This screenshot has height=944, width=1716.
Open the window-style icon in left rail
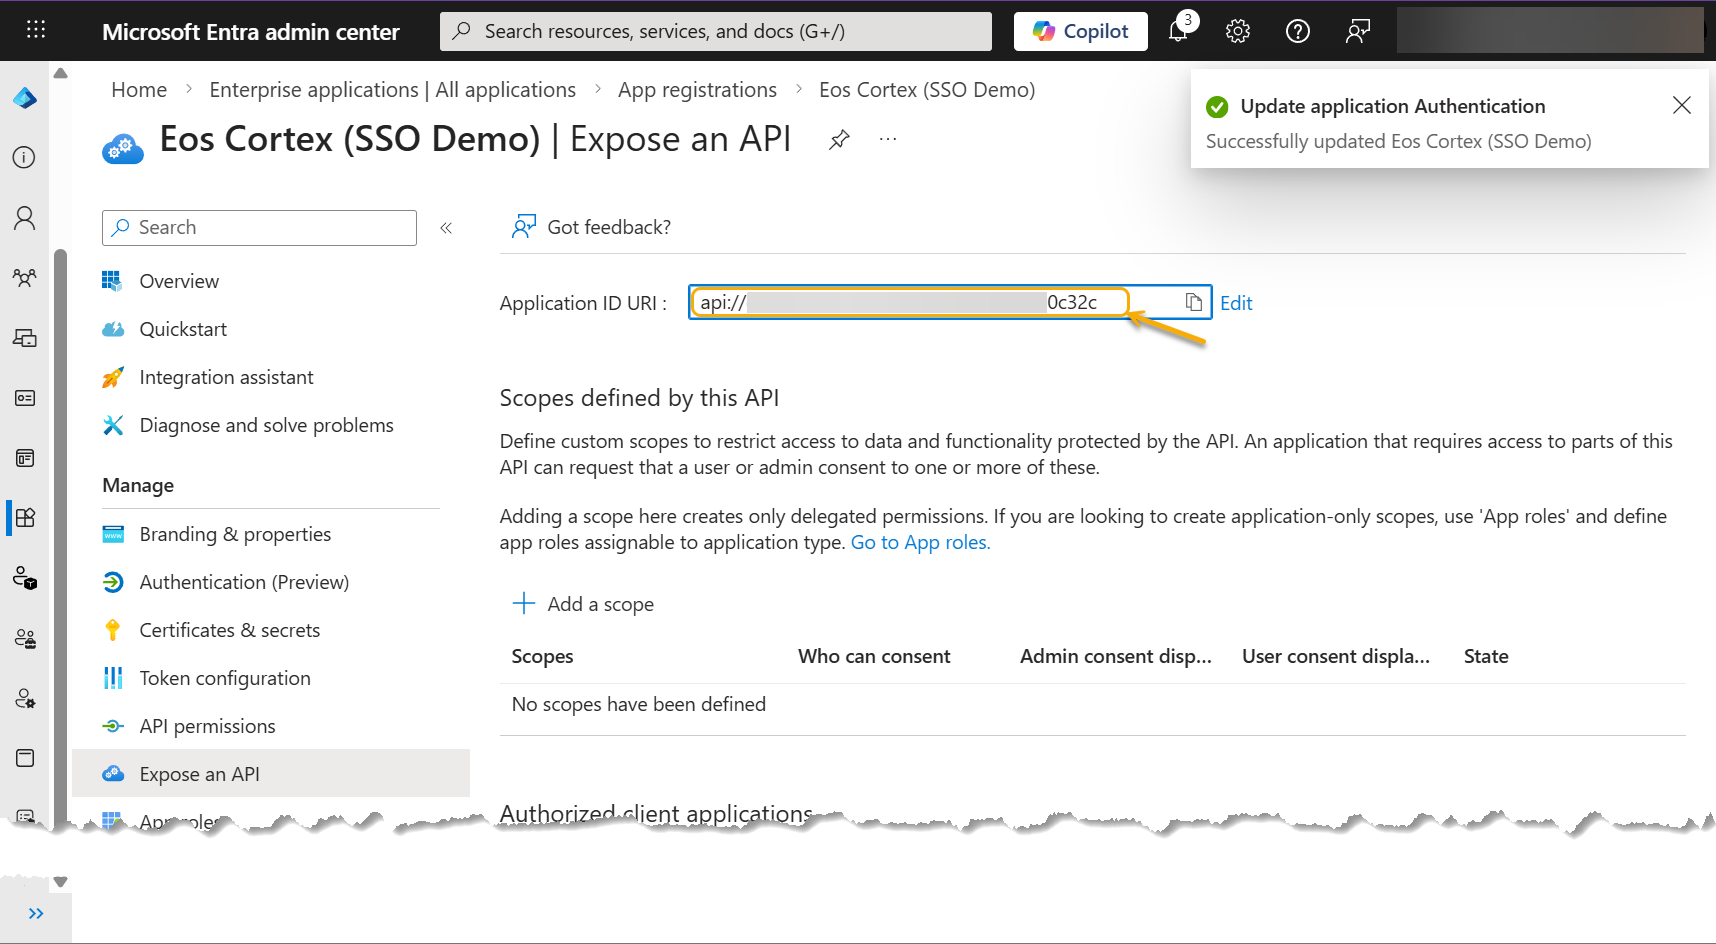(x=25, y=458)
